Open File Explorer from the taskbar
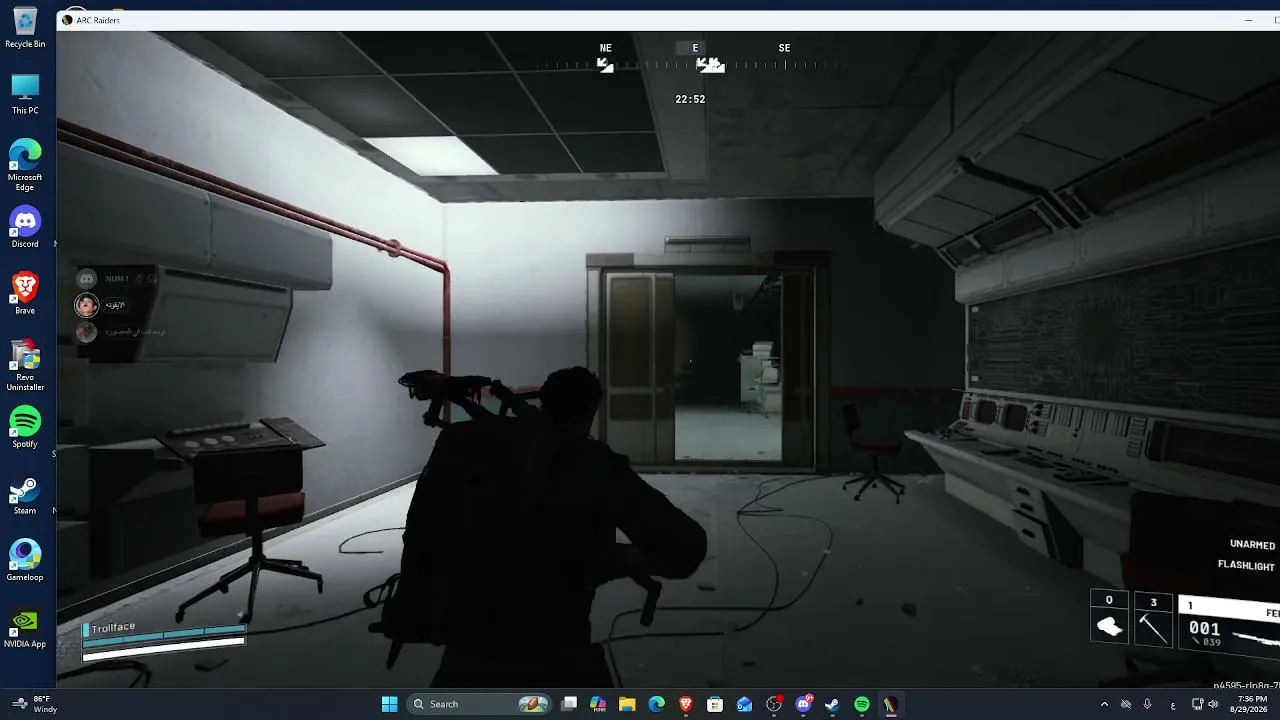Image resolution: width=1280 pixels, height=720 pixels. [x=627, y=704]
